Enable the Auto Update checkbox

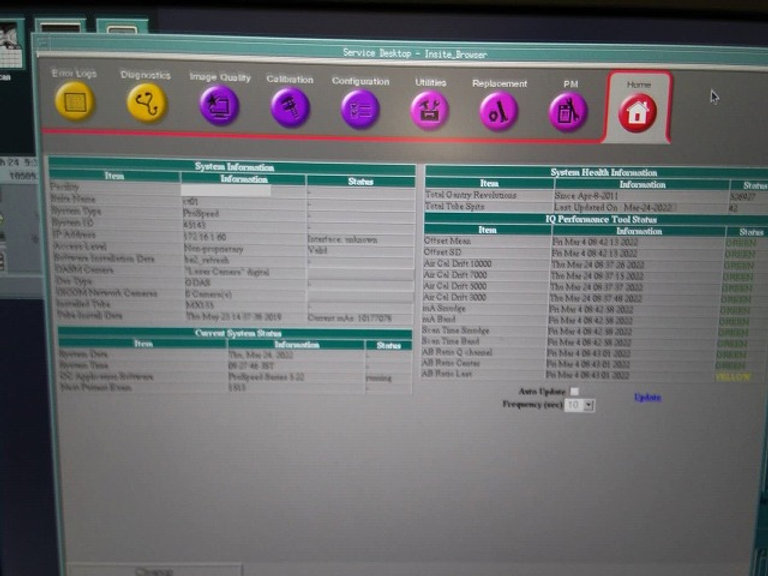574,391
